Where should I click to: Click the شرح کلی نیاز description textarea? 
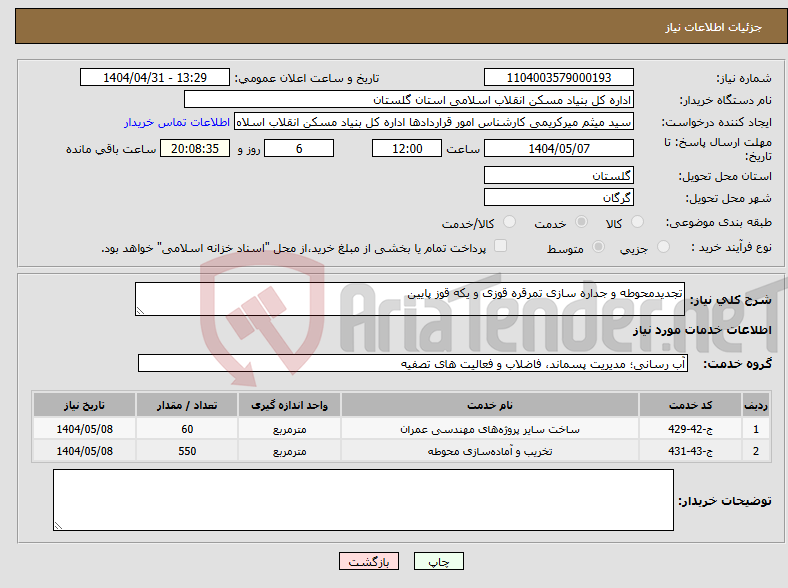tap(410, 299)
